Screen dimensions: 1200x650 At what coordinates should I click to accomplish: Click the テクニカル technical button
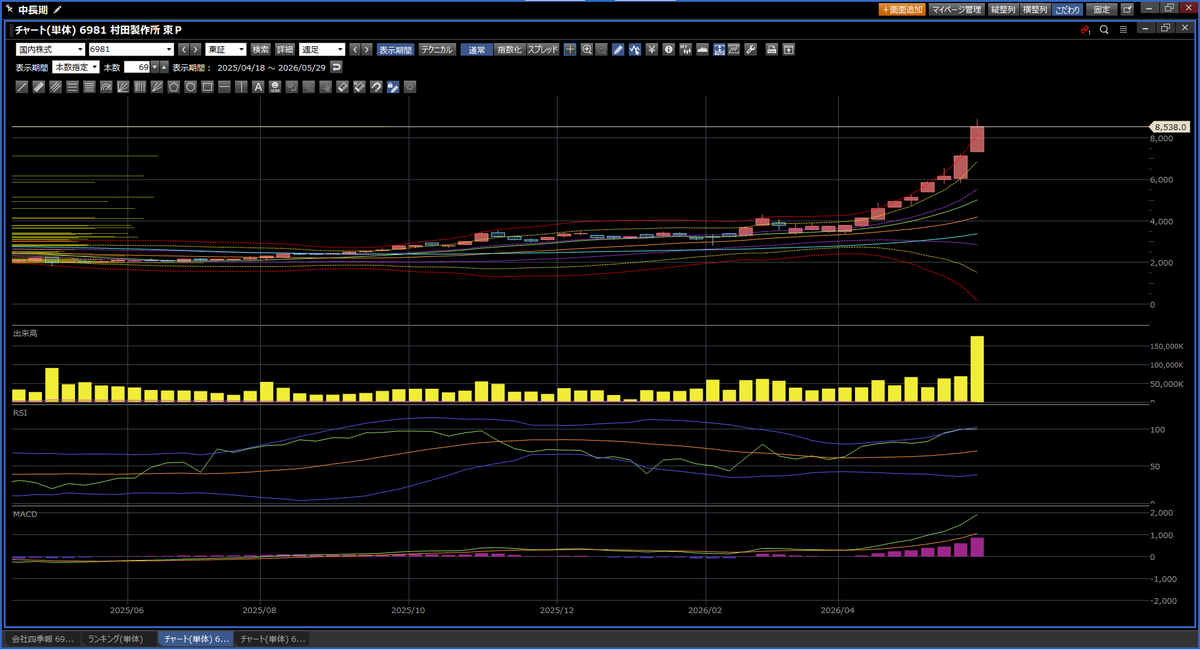[x=437, y=49]
